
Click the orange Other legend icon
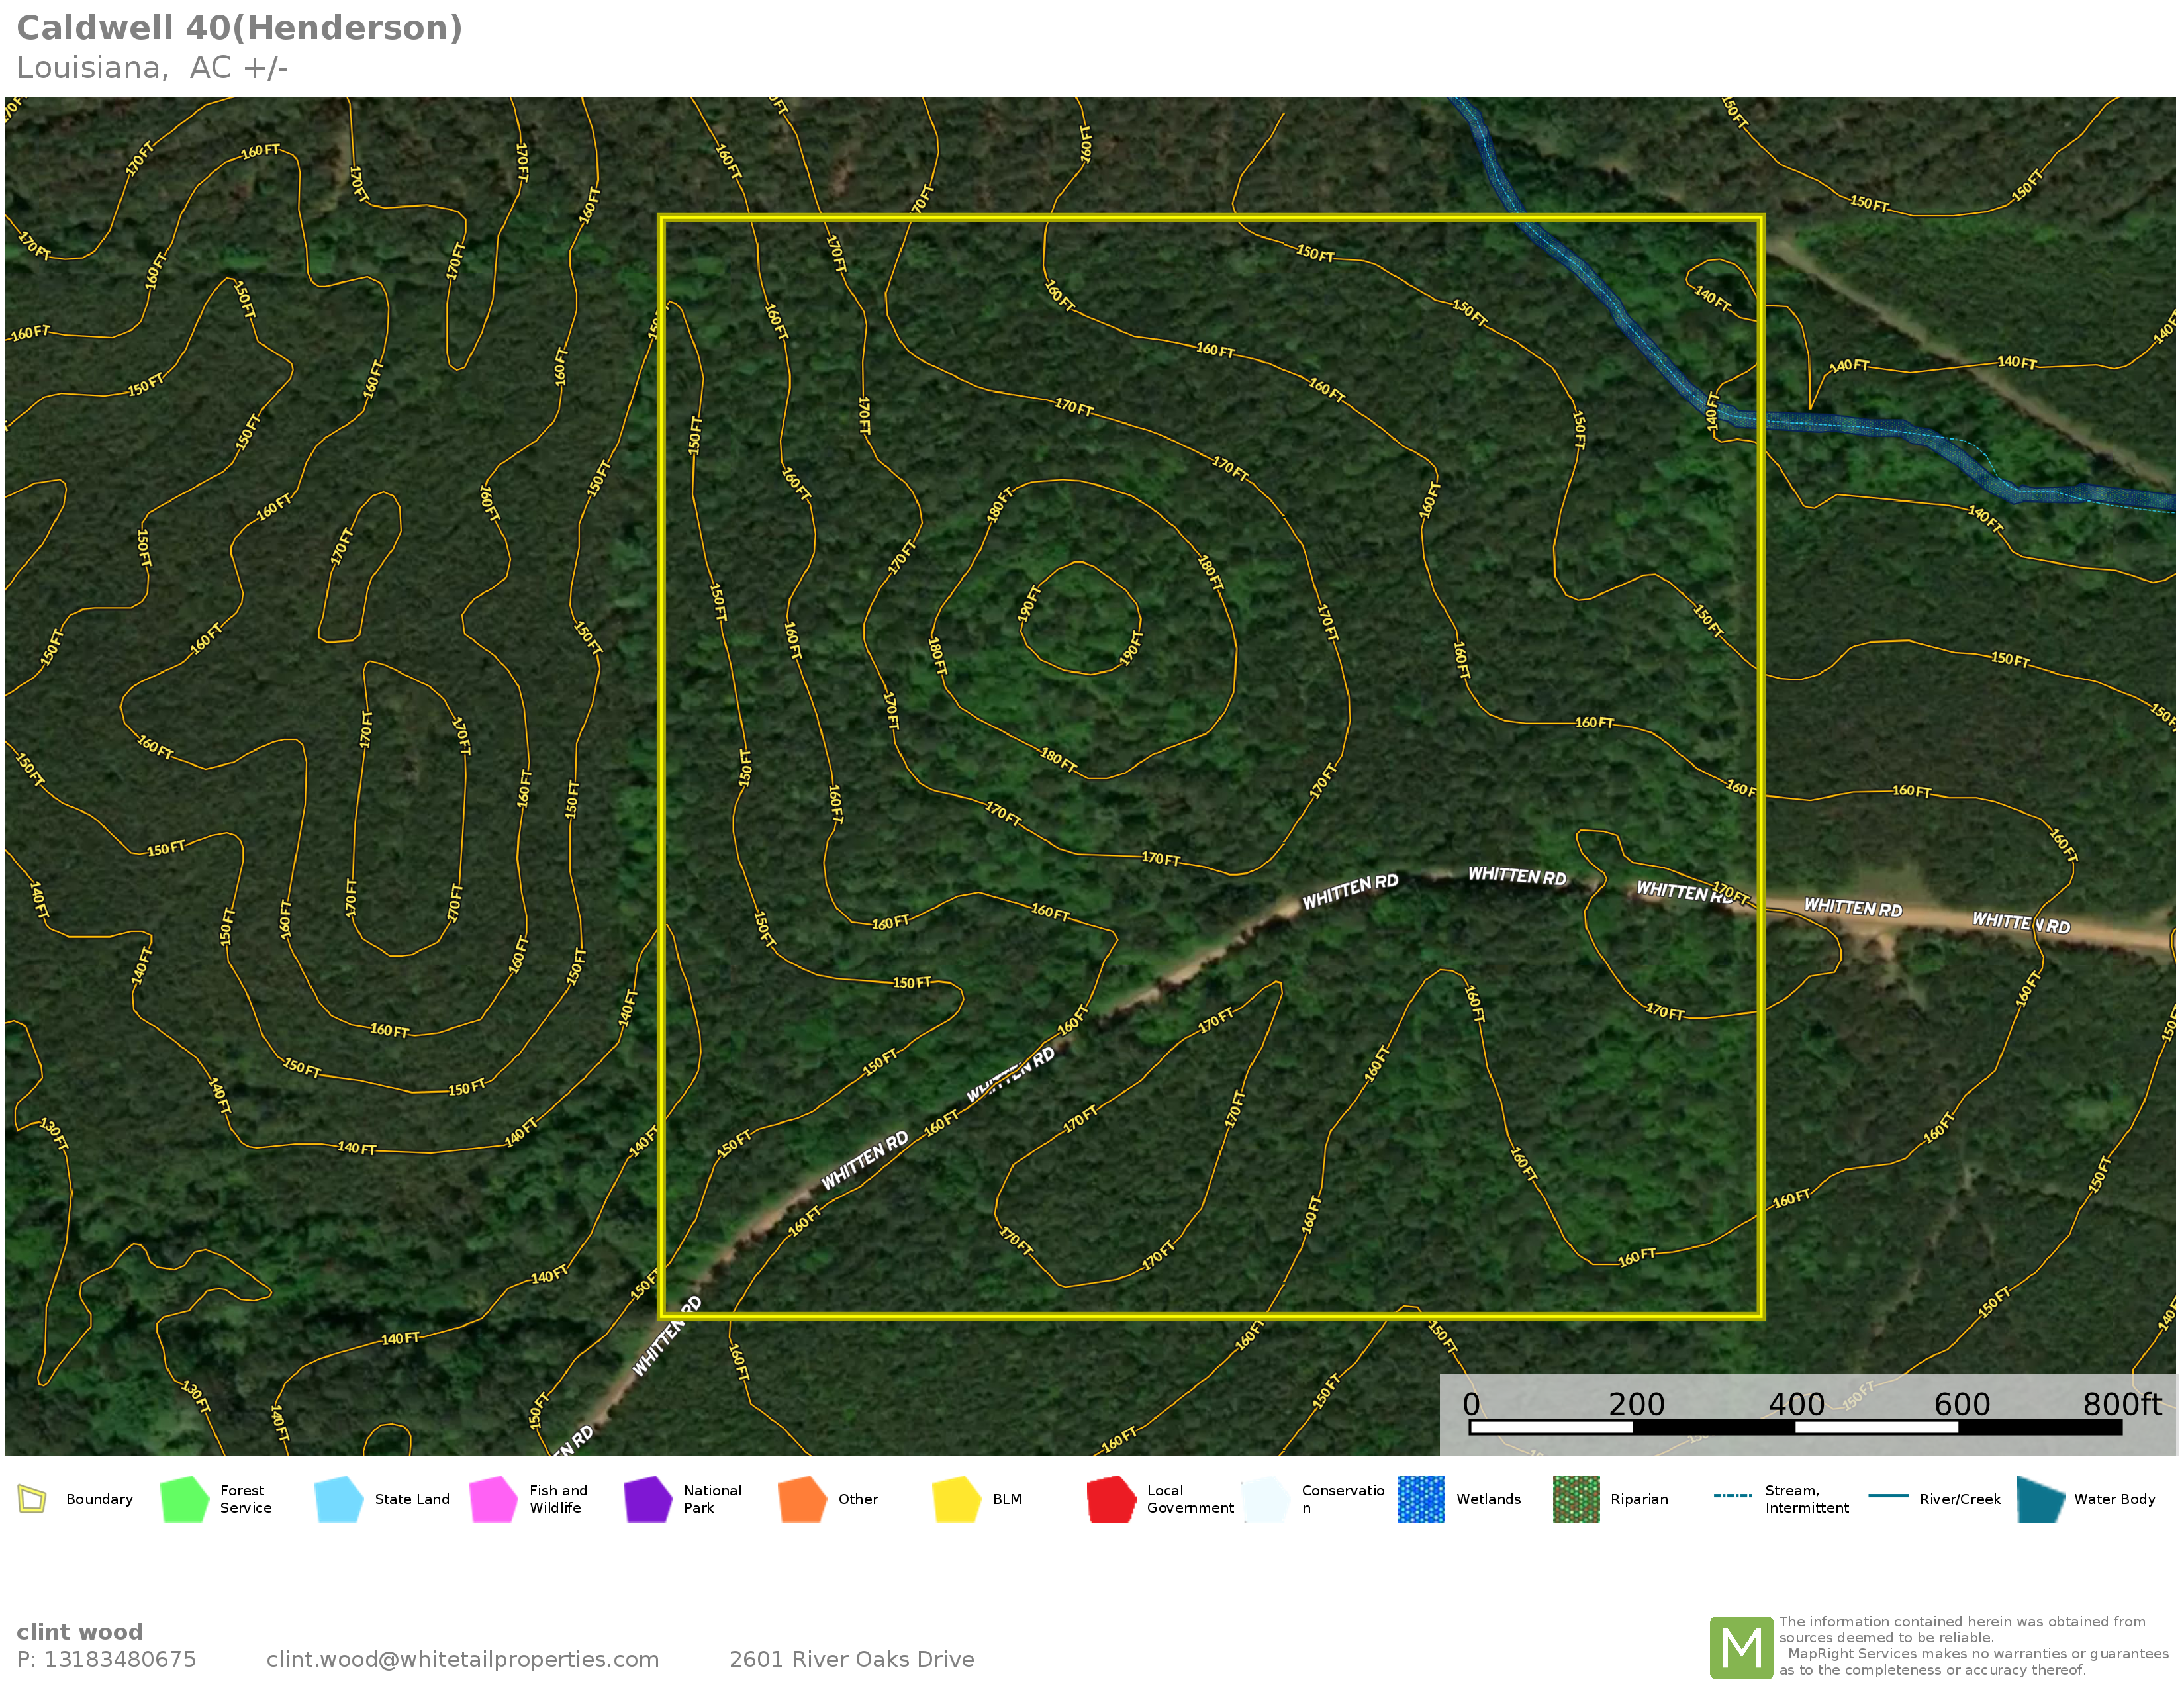coord(802,1499)
